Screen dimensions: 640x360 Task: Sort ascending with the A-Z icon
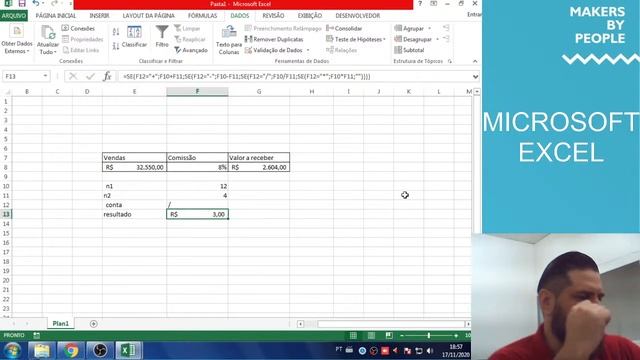coord(116,31)
